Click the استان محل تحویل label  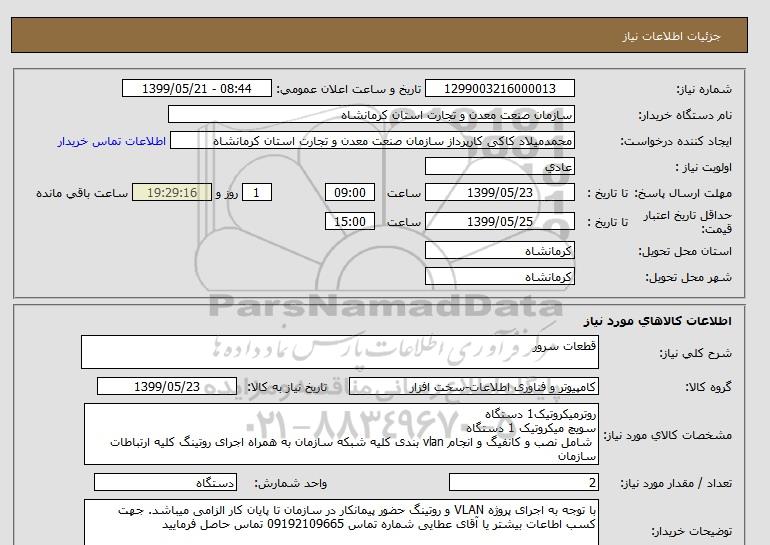point(685,251)
